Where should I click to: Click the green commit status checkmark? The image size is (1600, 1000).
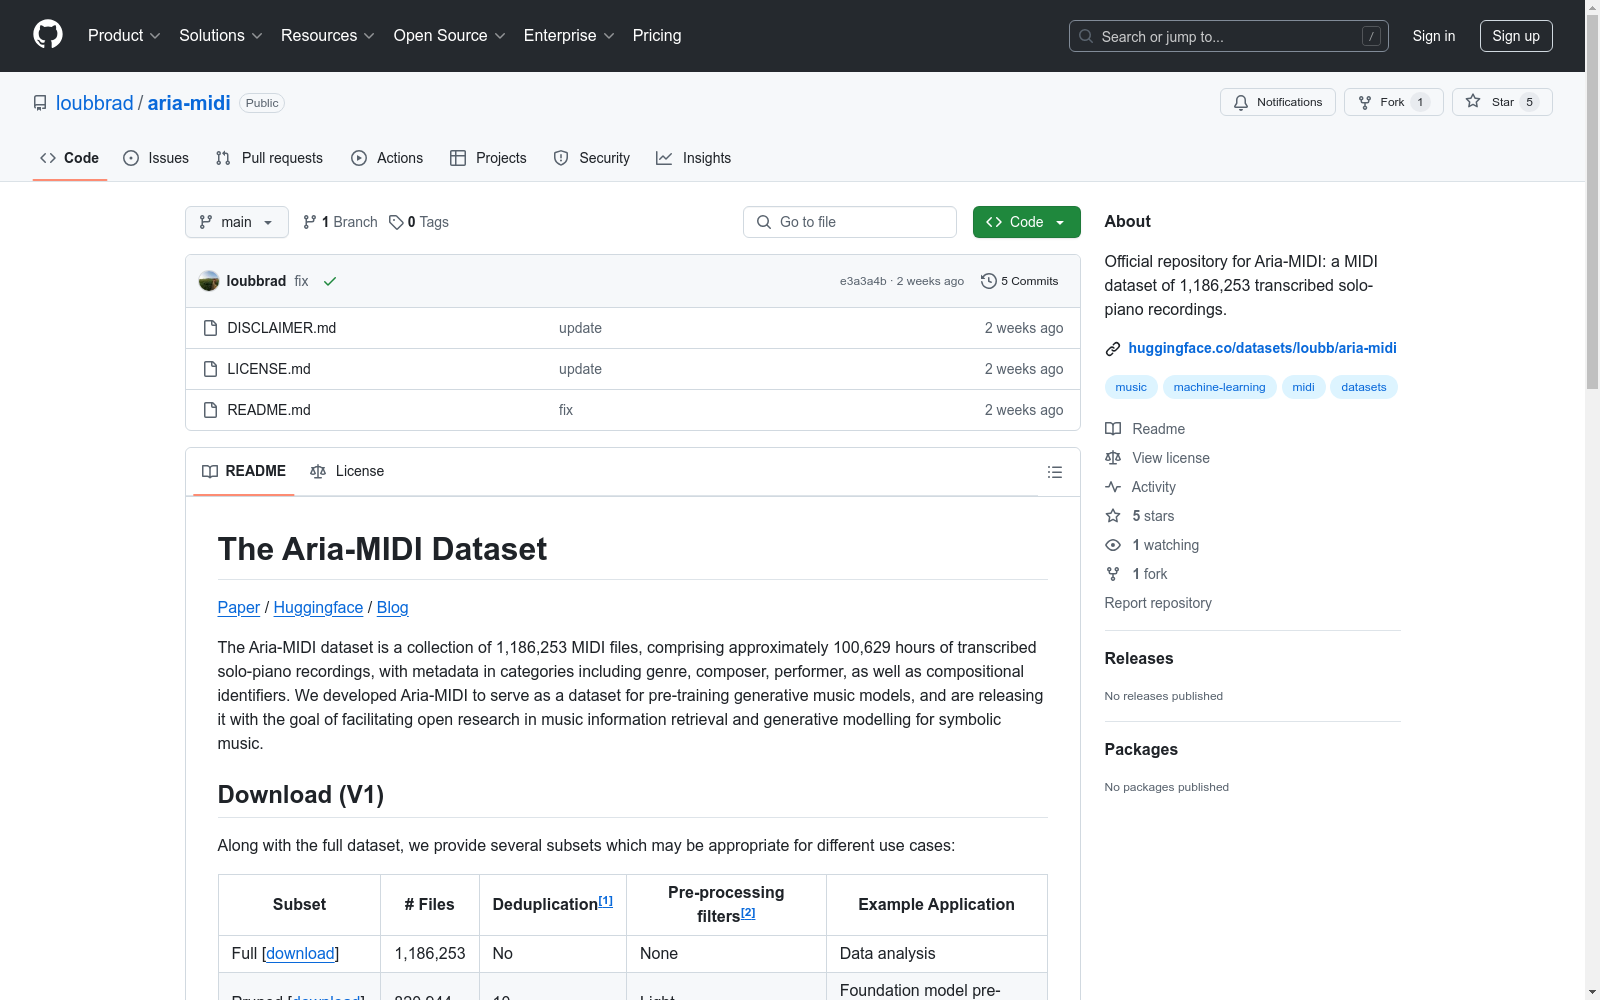tap(330, 281)
